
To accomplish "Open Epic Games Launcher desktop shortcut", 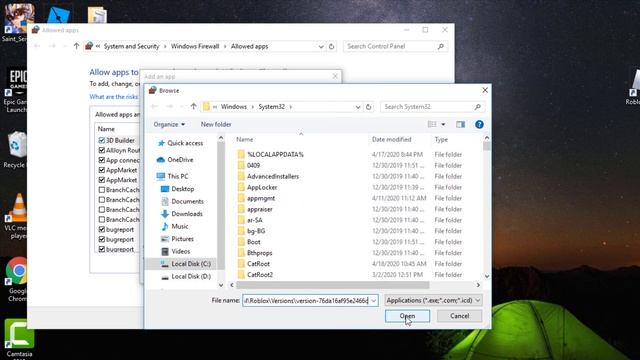I will pos(16,91).
